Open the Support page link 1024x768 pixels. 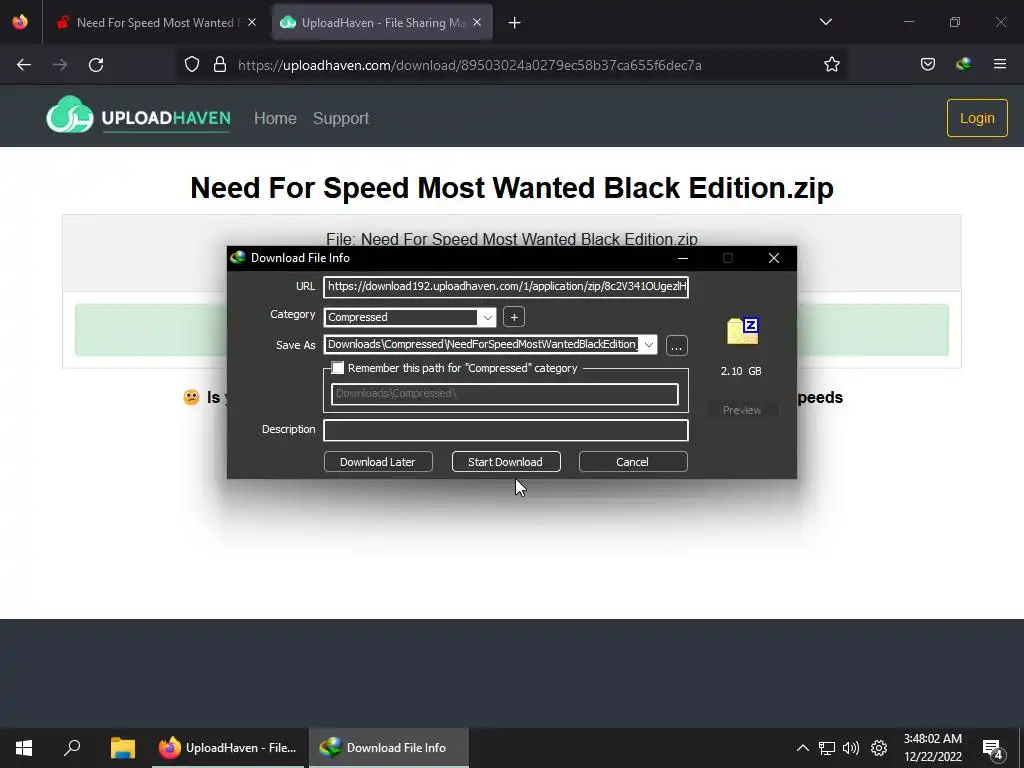click(x=341, y=118)
